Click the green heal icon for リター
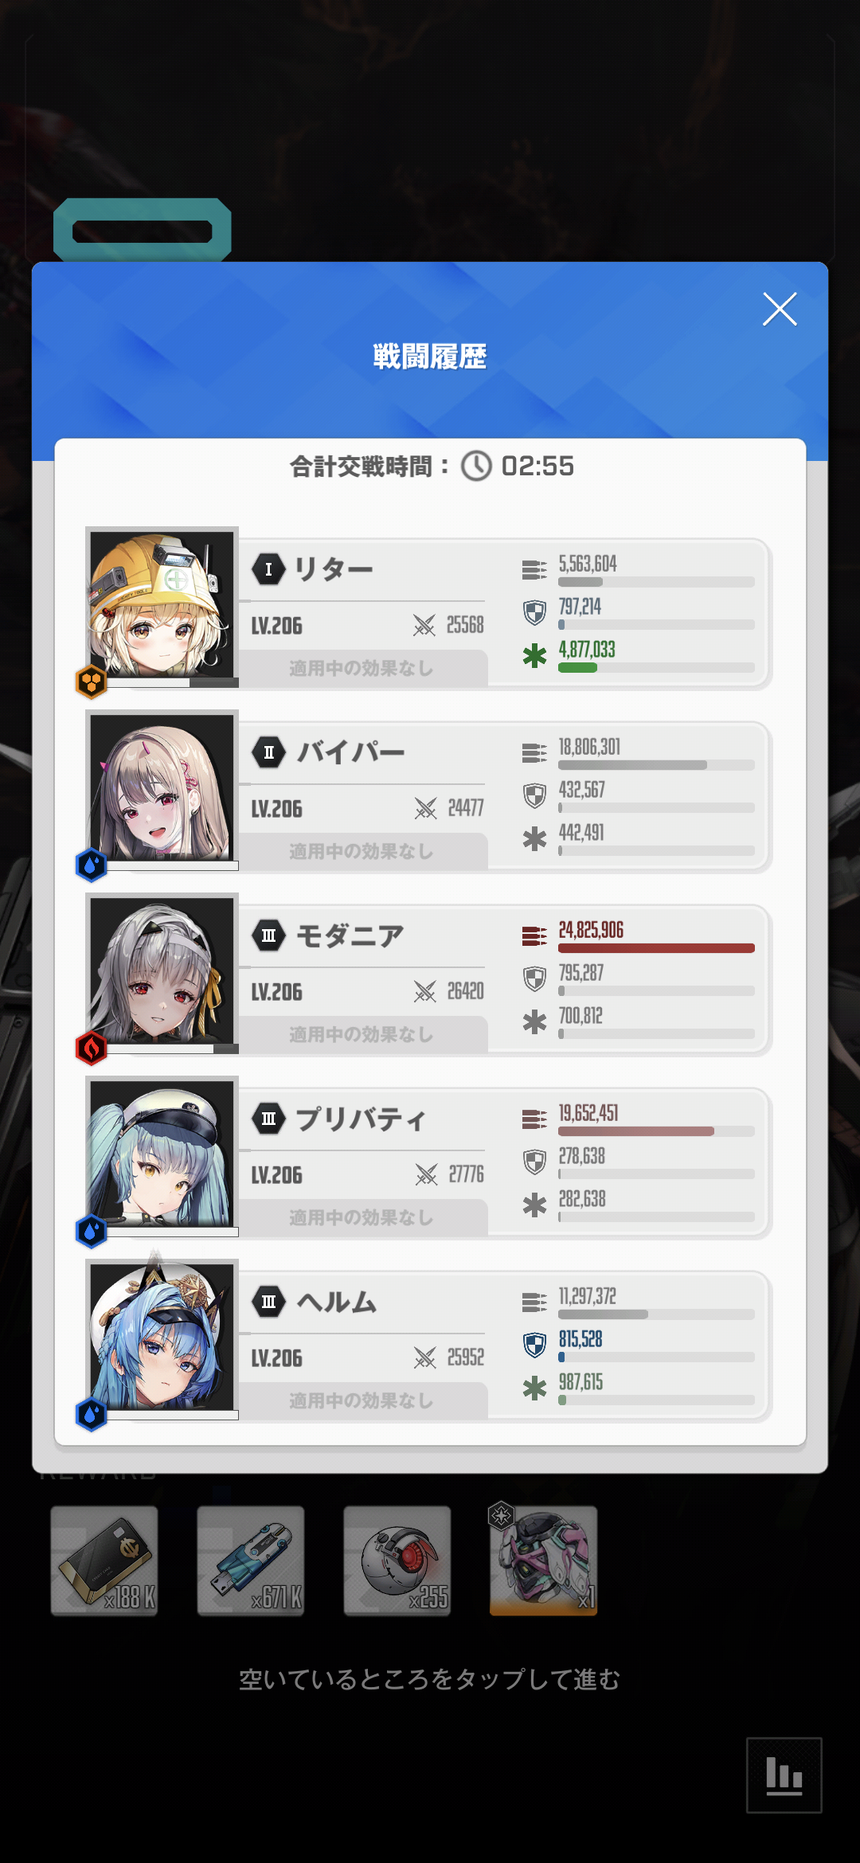The height and width of the screenshot is (1863, 860). click(535, 656)
